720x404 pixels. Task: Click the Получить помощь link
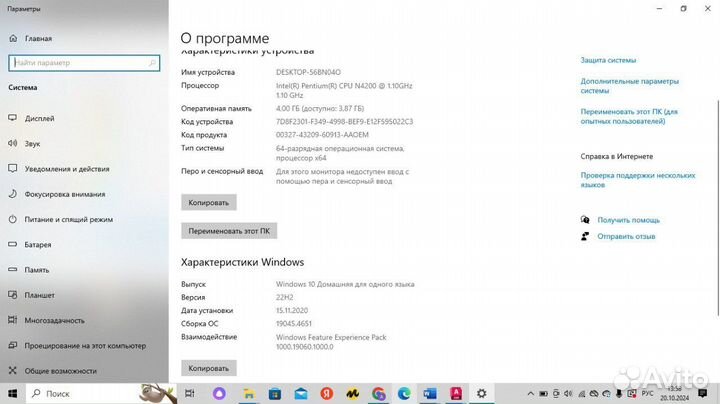628,220
